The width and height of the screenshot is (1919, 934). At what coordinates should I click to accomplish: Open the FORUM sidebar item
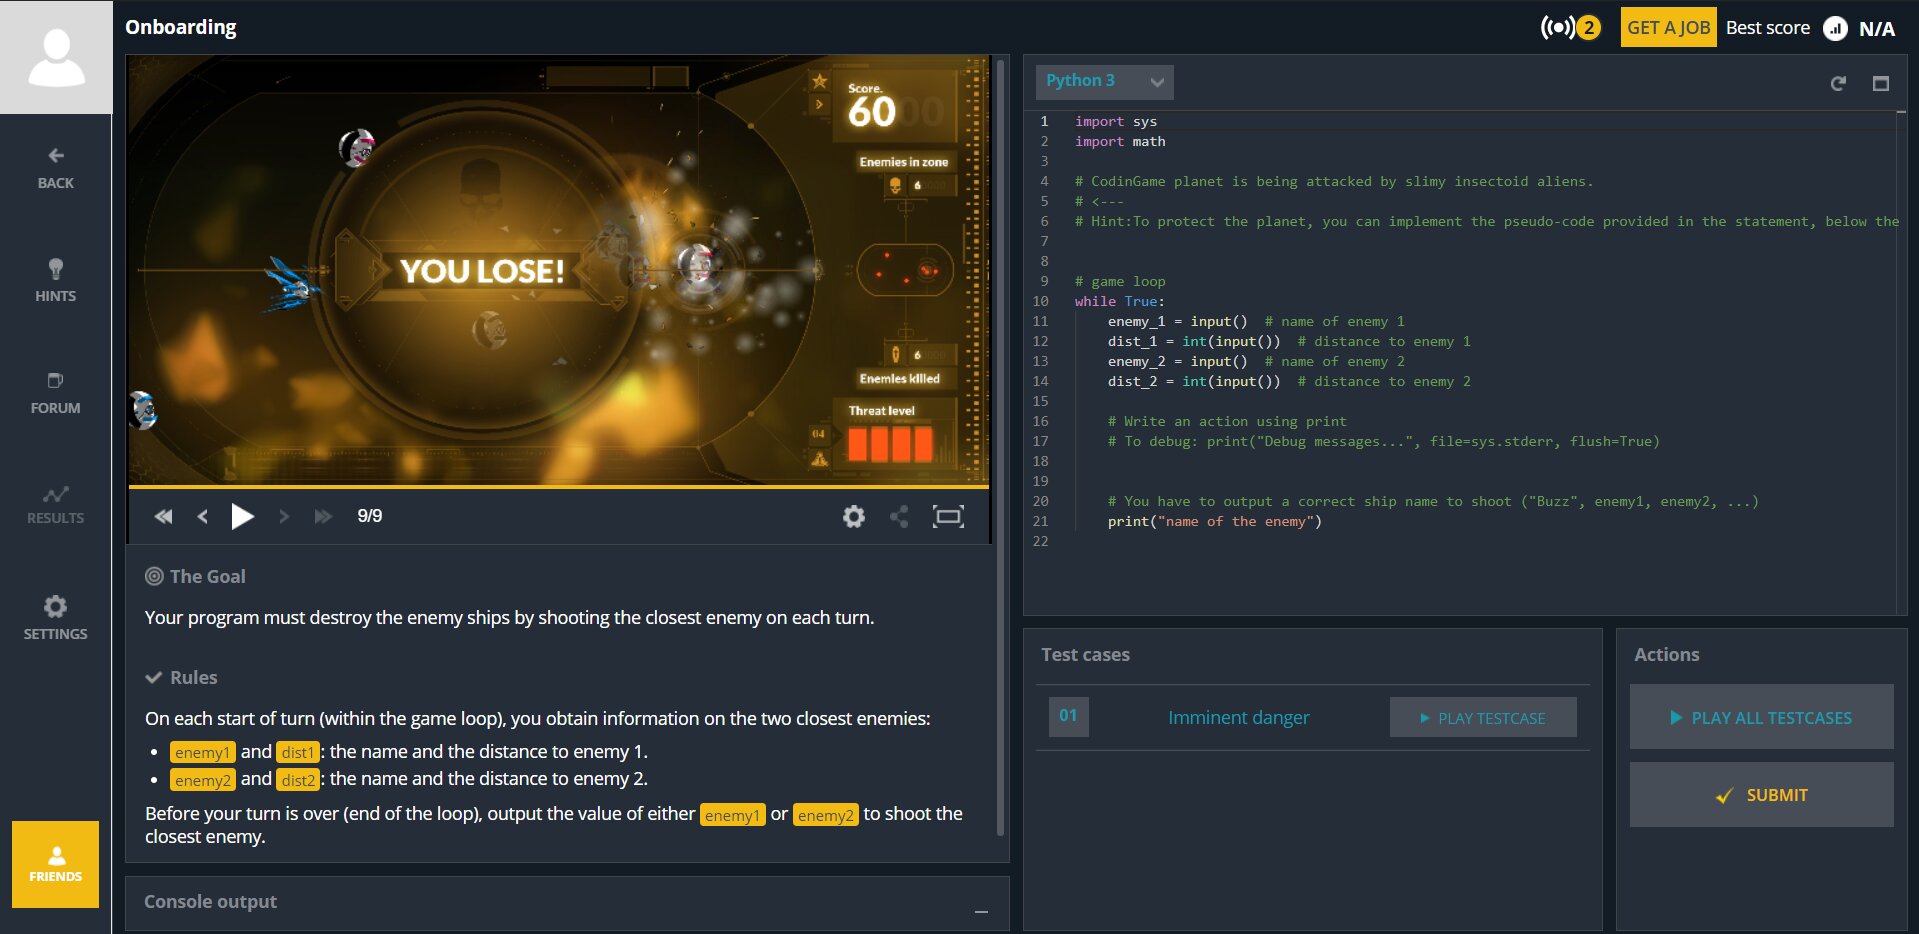point(56,393)
